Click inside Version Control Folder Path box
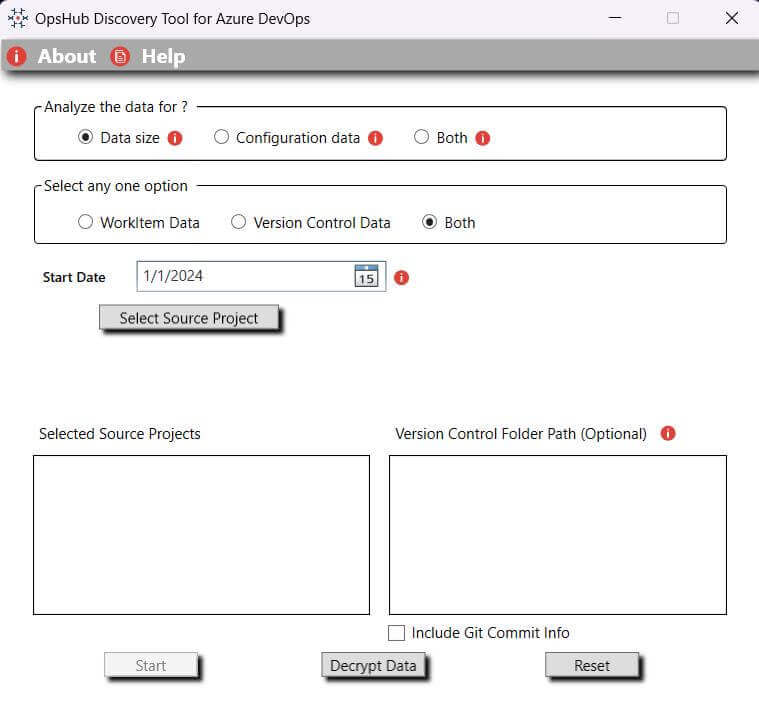This screenshot has height=708, width=759. coord(558,535)
